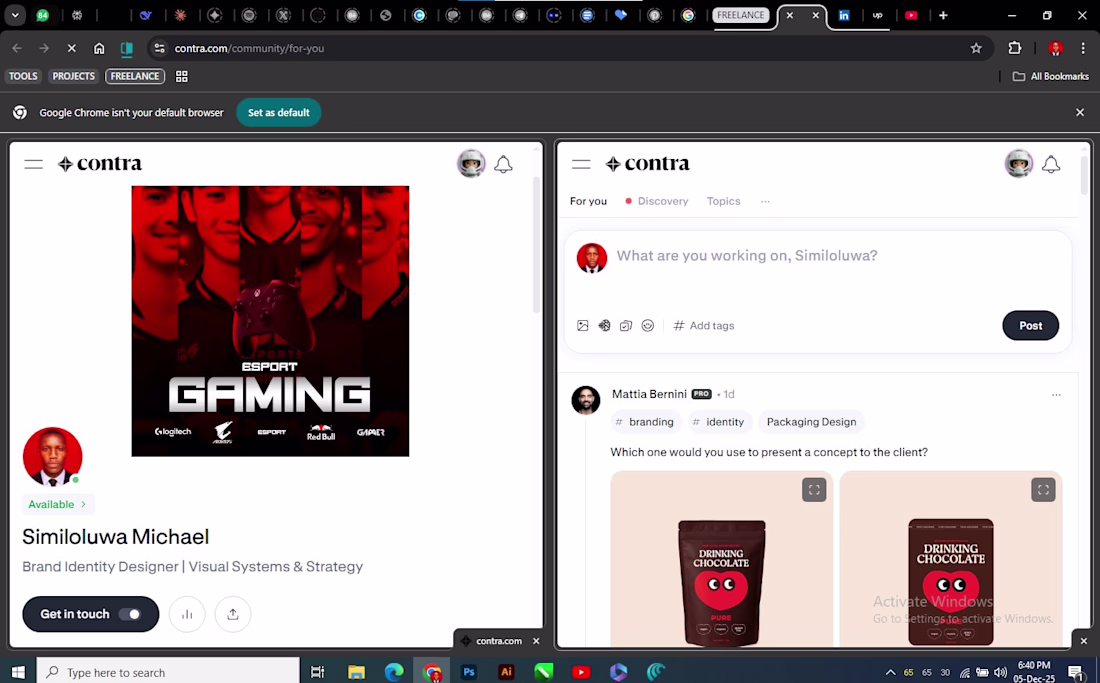Open a new browser tab
1100x683 pixels.
(943, 15)
